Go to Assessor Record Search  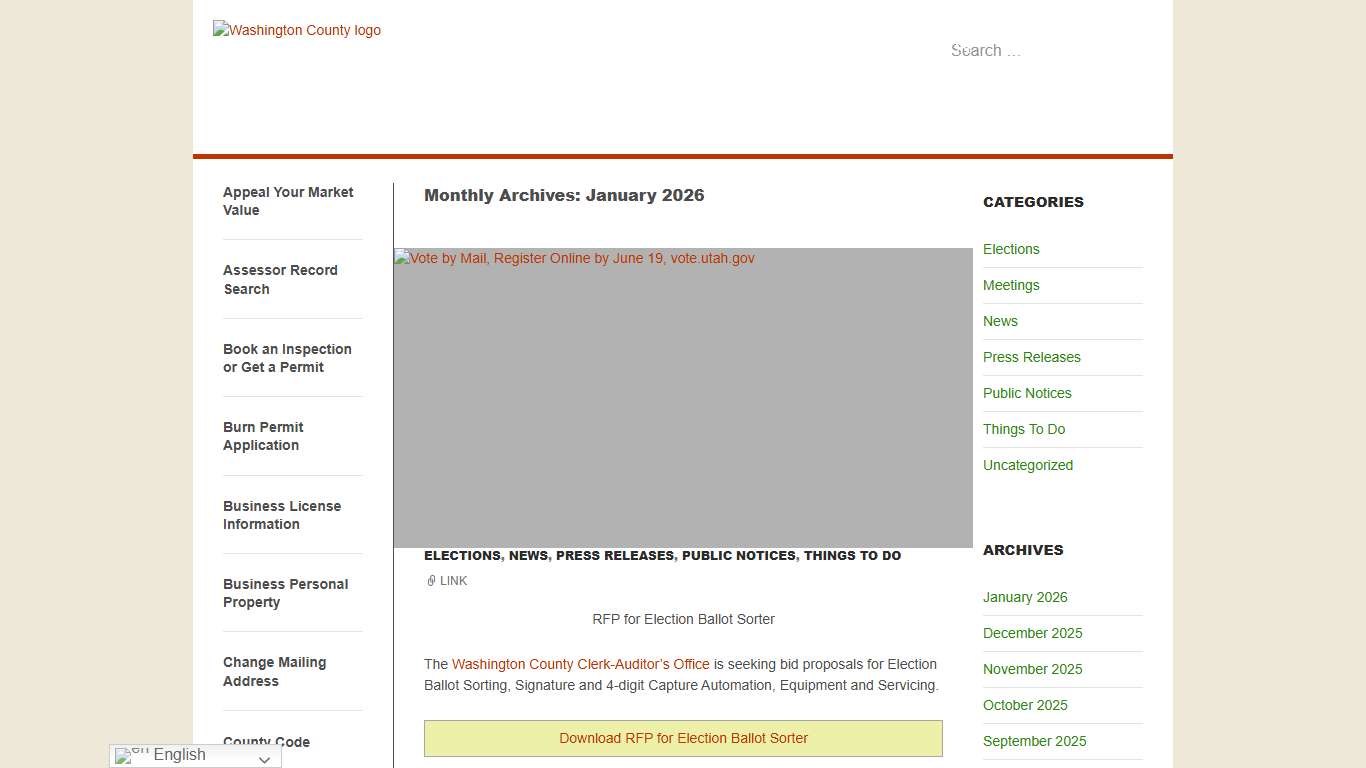[x=280, y=280]
